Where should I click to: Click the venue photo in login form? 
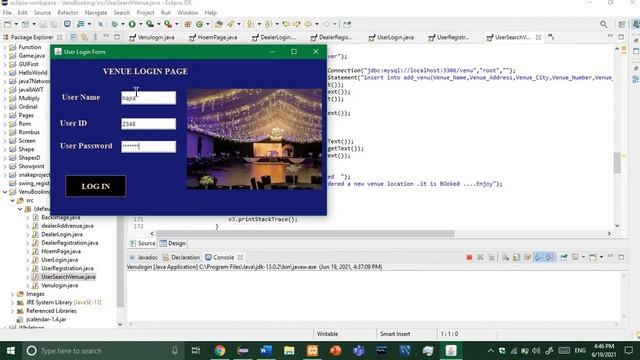pyautogui.click(x=254, y=139)
